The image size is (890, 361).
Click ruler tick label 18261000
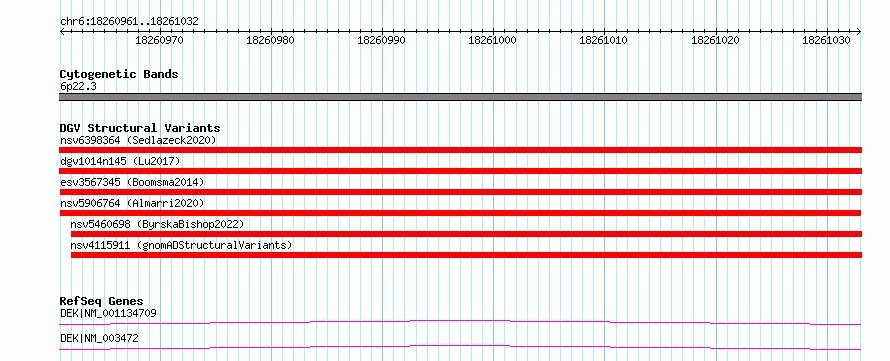click(x=492, y=41)
